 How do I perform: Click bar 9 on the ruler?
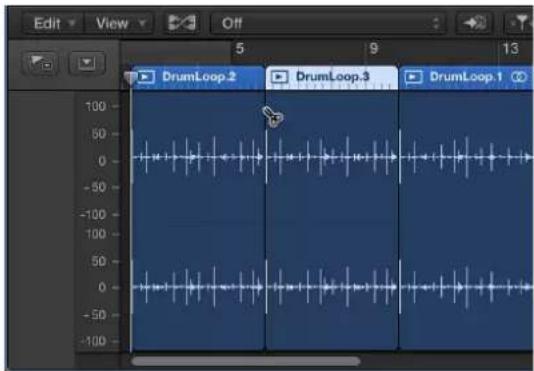pos(374,49)
